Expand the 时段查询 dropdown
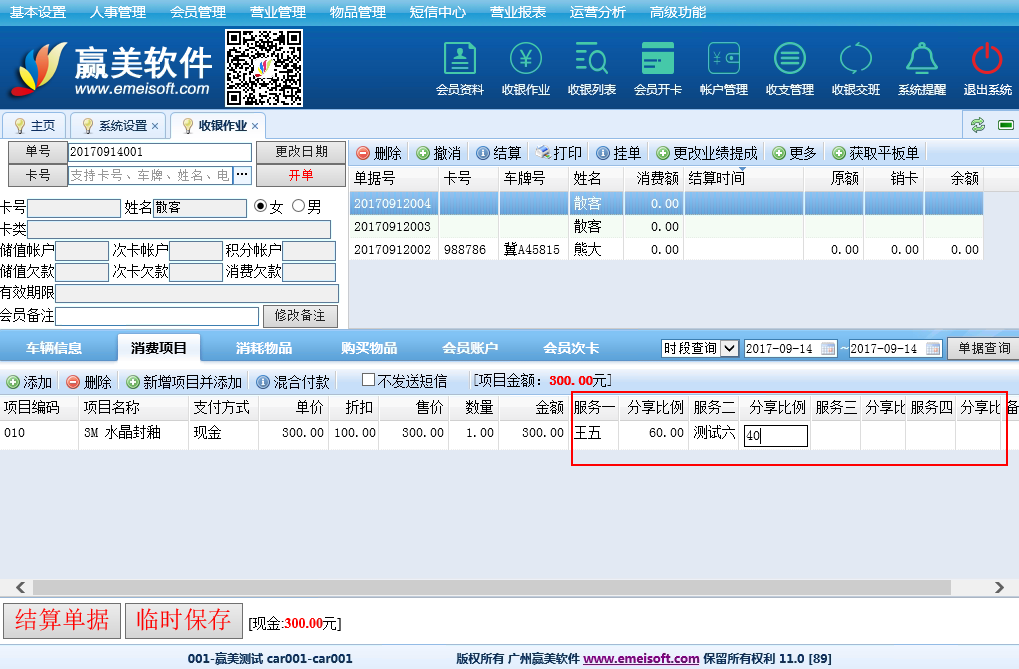1019x669 pixels. [729, 349]
